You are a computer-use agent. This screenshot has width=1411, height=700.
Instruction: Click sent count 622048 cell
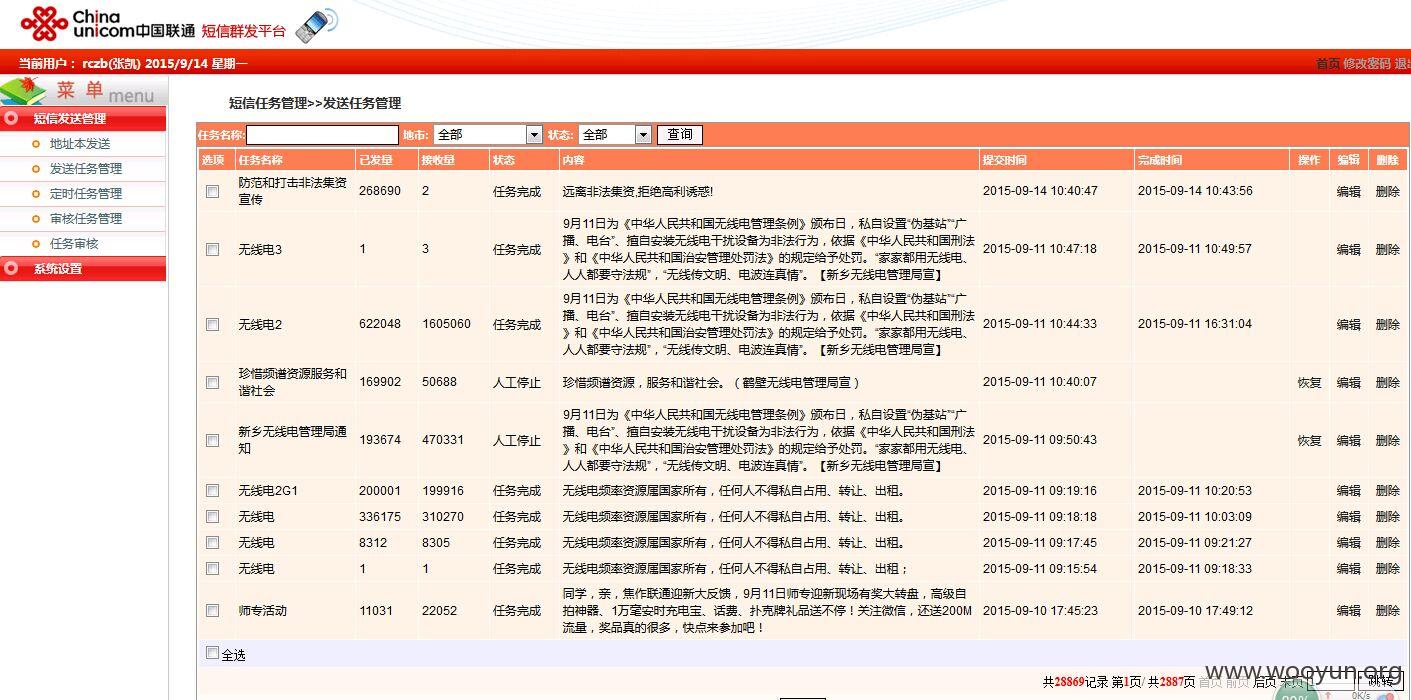(x=380, y=324)
